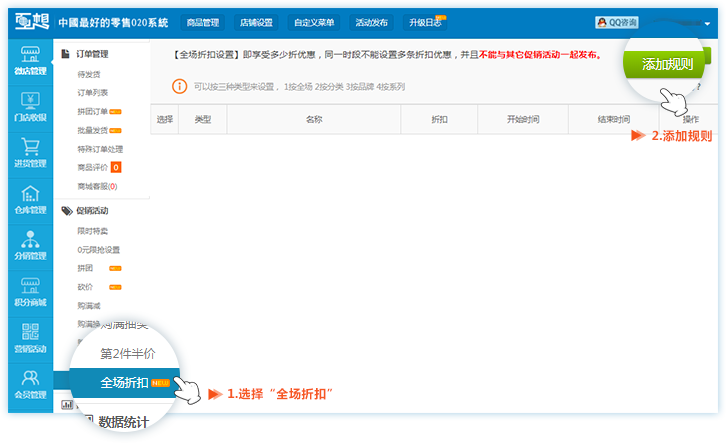The height and width of the screenshot is (443, 726).
Task: Select 砍价 under 促销活动
Action: coord(85,287)
